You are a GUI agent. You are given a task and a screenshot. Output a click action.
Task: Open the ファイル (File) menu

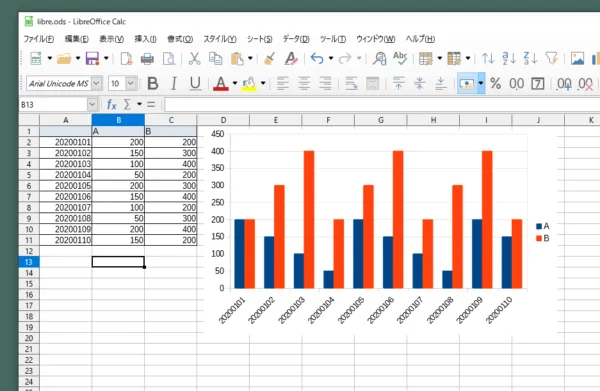pos(39,39)
